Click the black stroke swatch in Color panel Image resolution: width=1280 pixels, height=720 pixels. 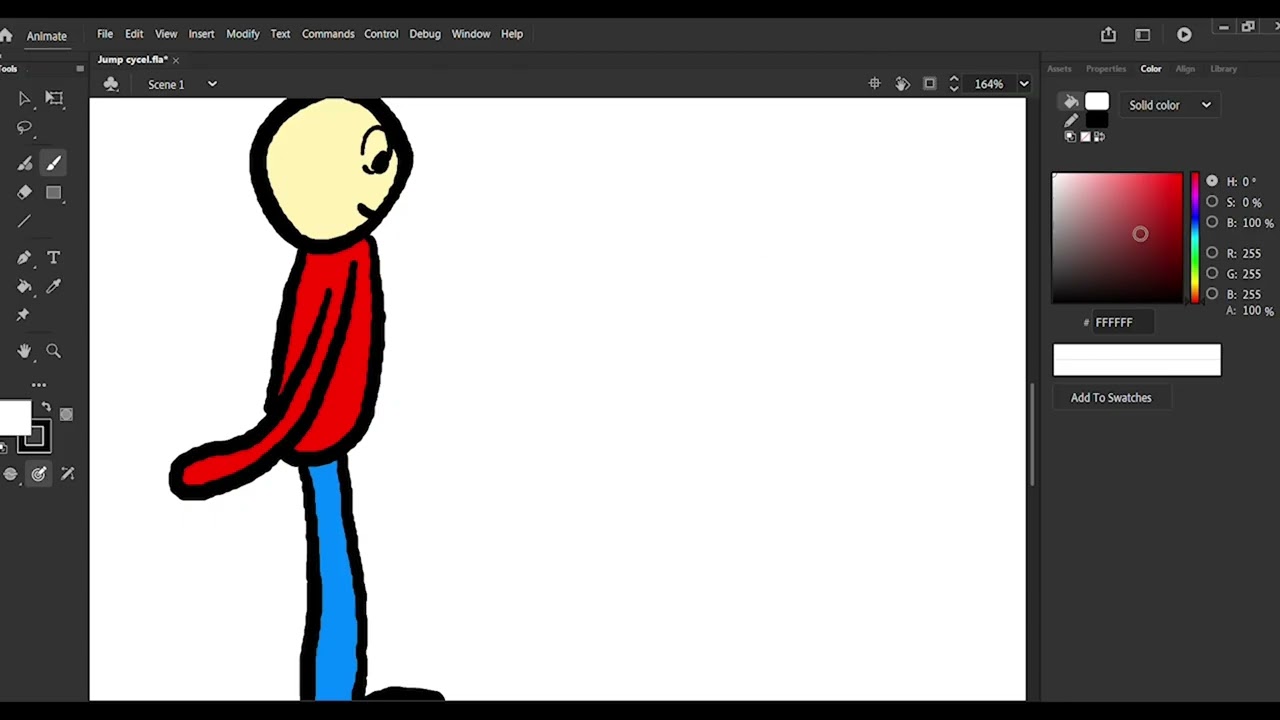[x=1097, y=121]
